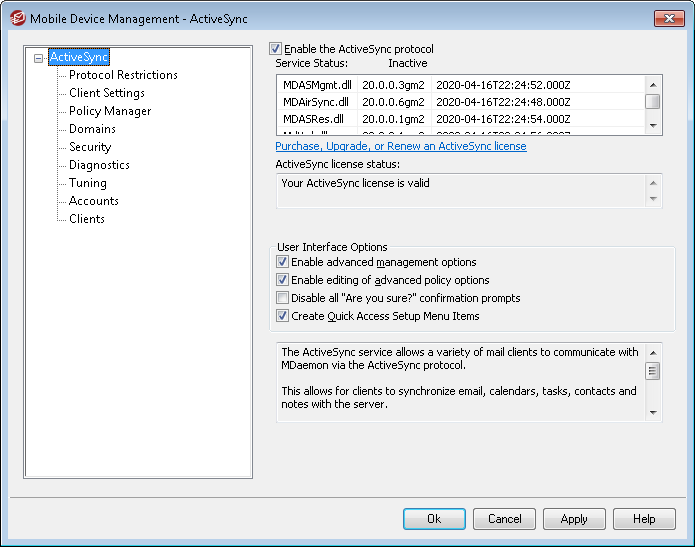Screen dimensions: 695x547
Task: Click up arrow in license status box
Action: 653,183
